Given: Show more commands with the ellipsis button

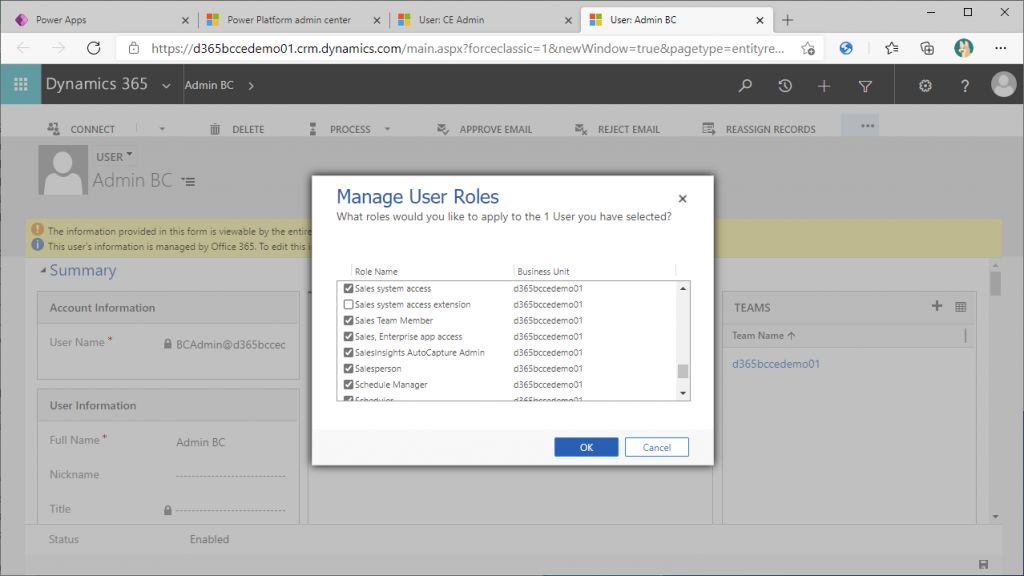Looking at the screenshot, I should [867, 125].
